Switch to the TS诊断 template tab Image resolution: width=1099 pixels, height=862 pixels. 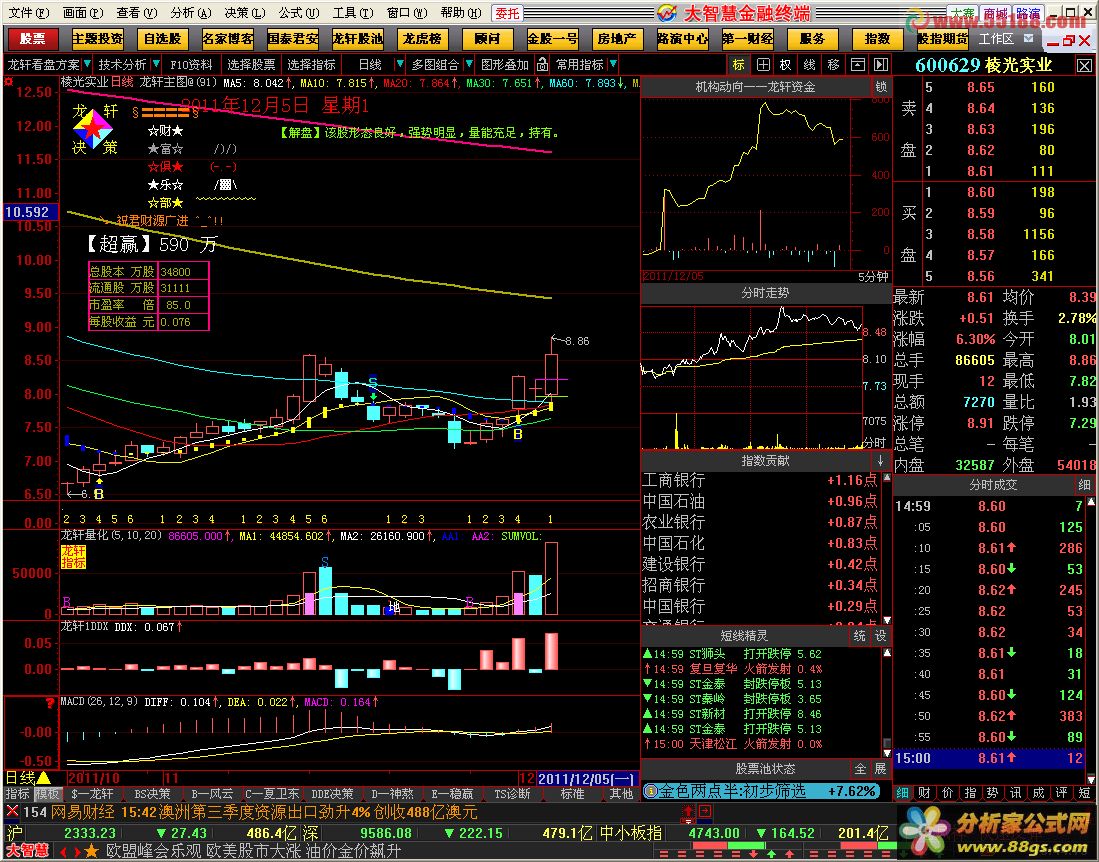512,793
